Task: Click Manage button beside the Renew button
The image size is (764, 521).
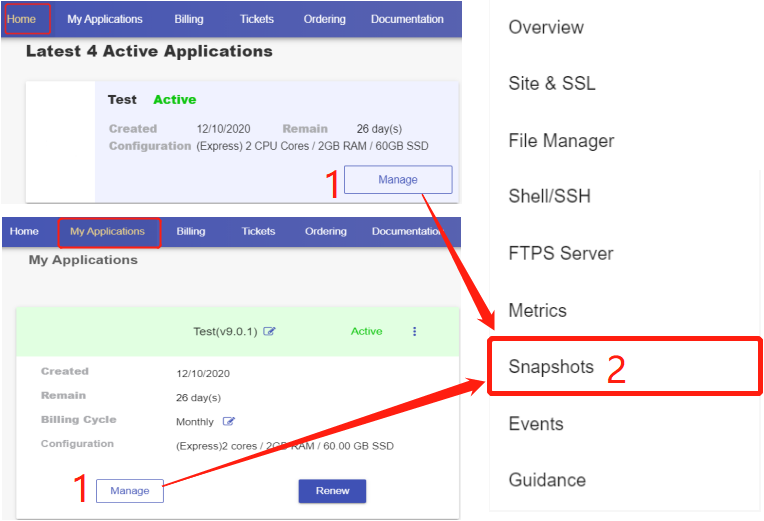Action: tap(129, 491)
